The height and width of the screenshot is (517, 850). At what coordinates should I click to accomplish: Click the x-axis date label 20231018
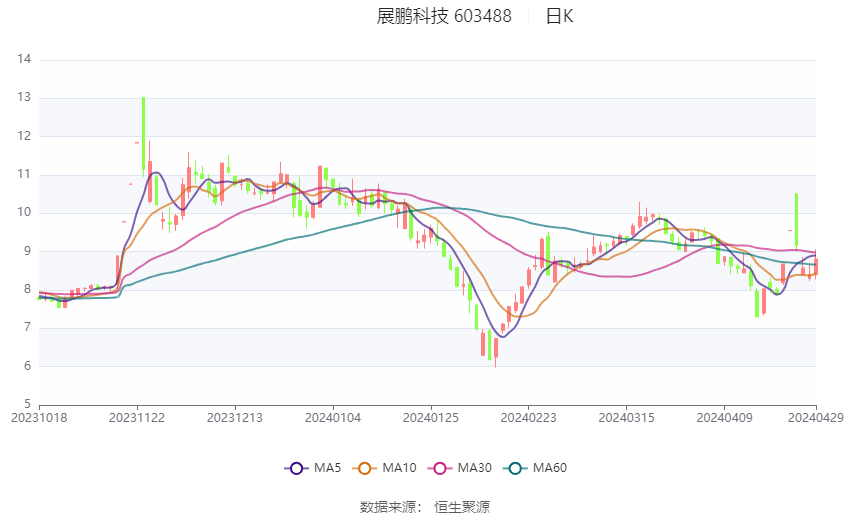(39, 418)
